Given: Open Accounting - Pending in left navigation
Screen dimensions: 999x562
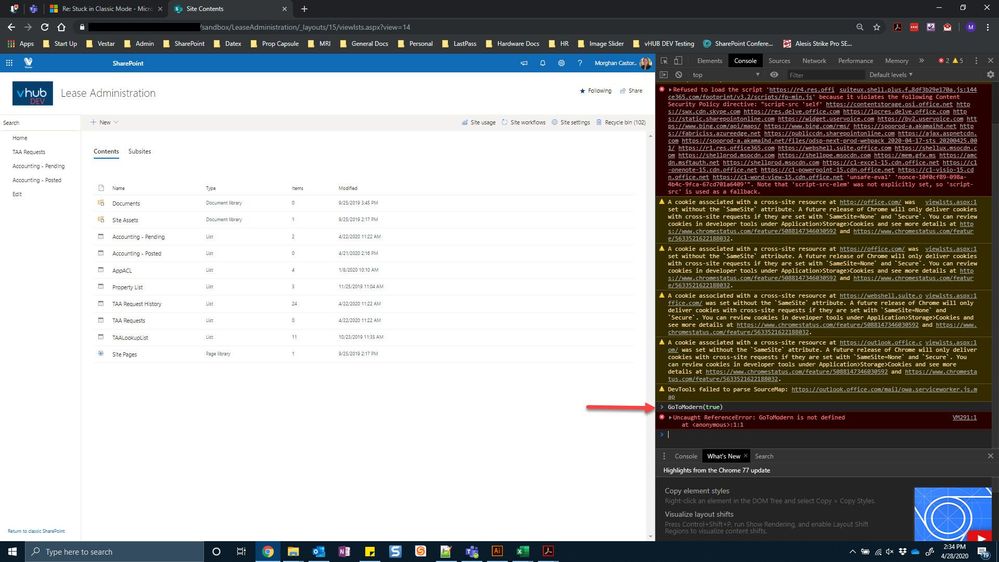Looking at the screenshot, I should point(38,166).
